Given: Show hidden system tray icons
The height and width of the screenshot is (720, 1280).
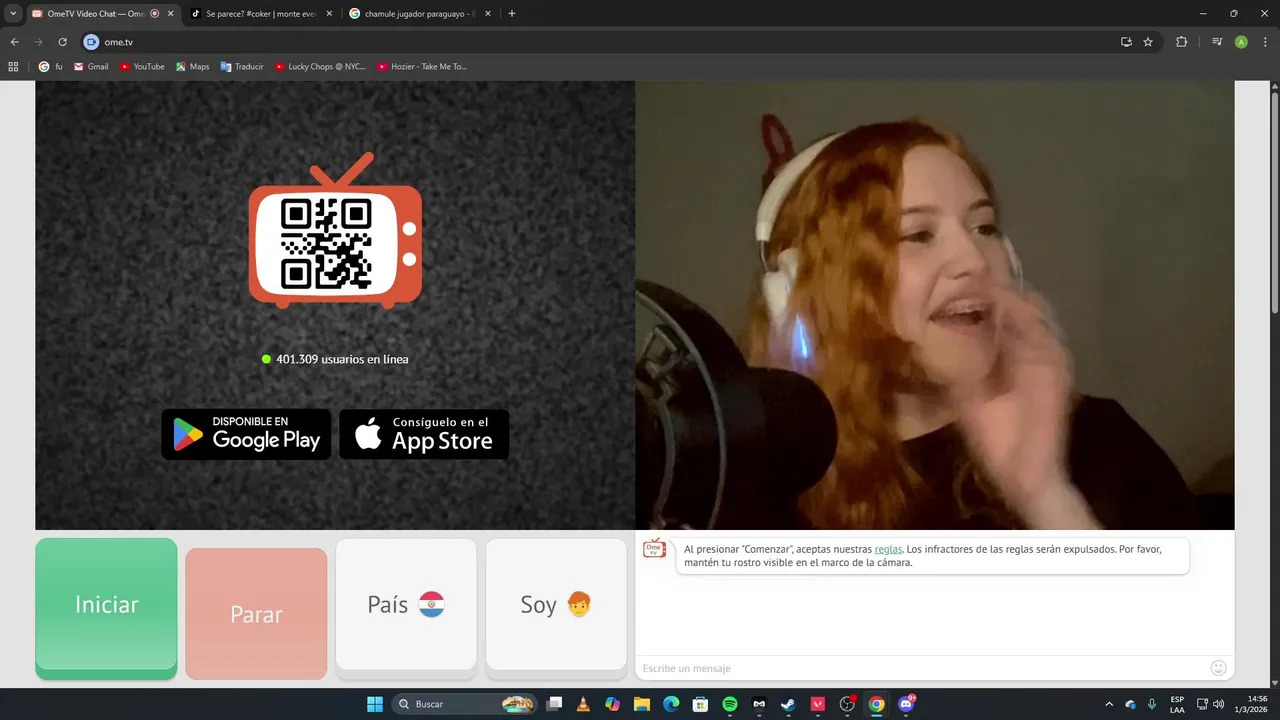Looking at the screenshot, I should tap(1108, 704).
